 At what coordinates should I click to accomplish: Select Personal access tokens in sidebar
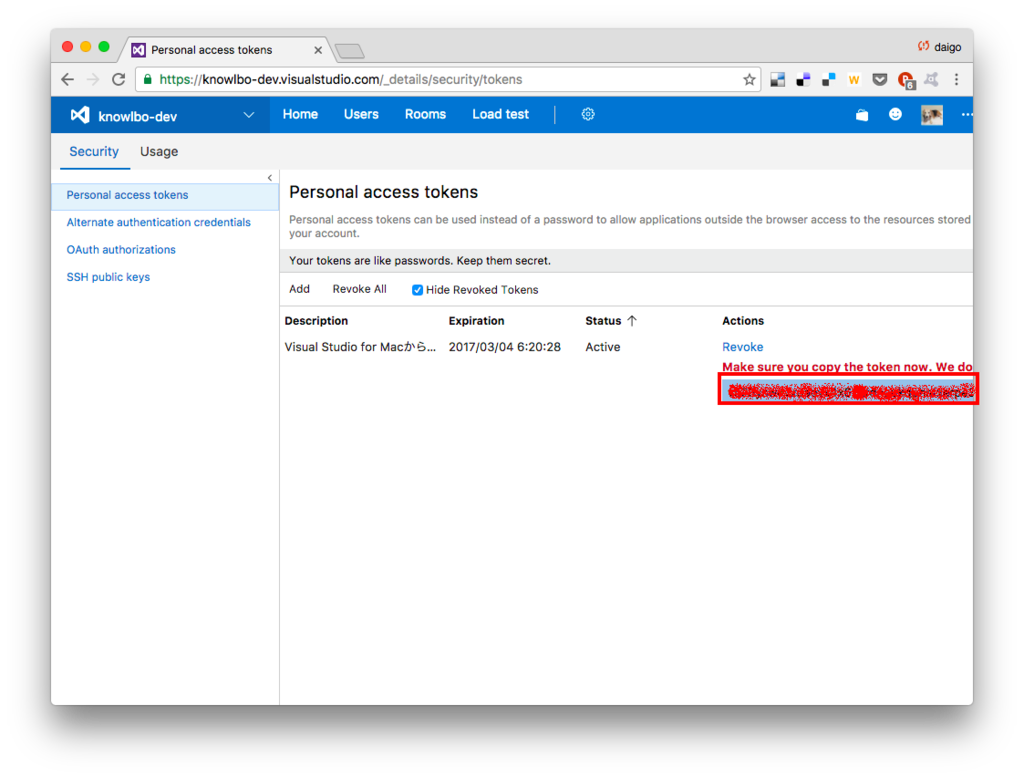(165, 195)
